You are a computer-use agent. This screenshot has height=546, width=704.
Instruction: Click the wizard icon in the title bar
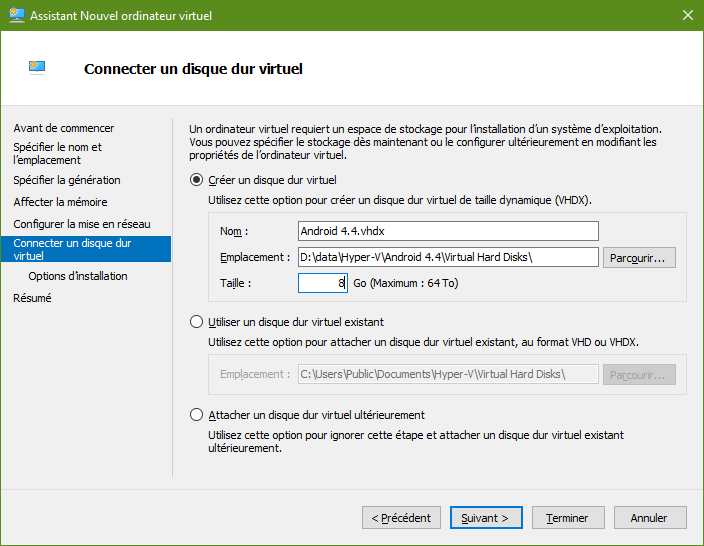click(x=17, y=15)
